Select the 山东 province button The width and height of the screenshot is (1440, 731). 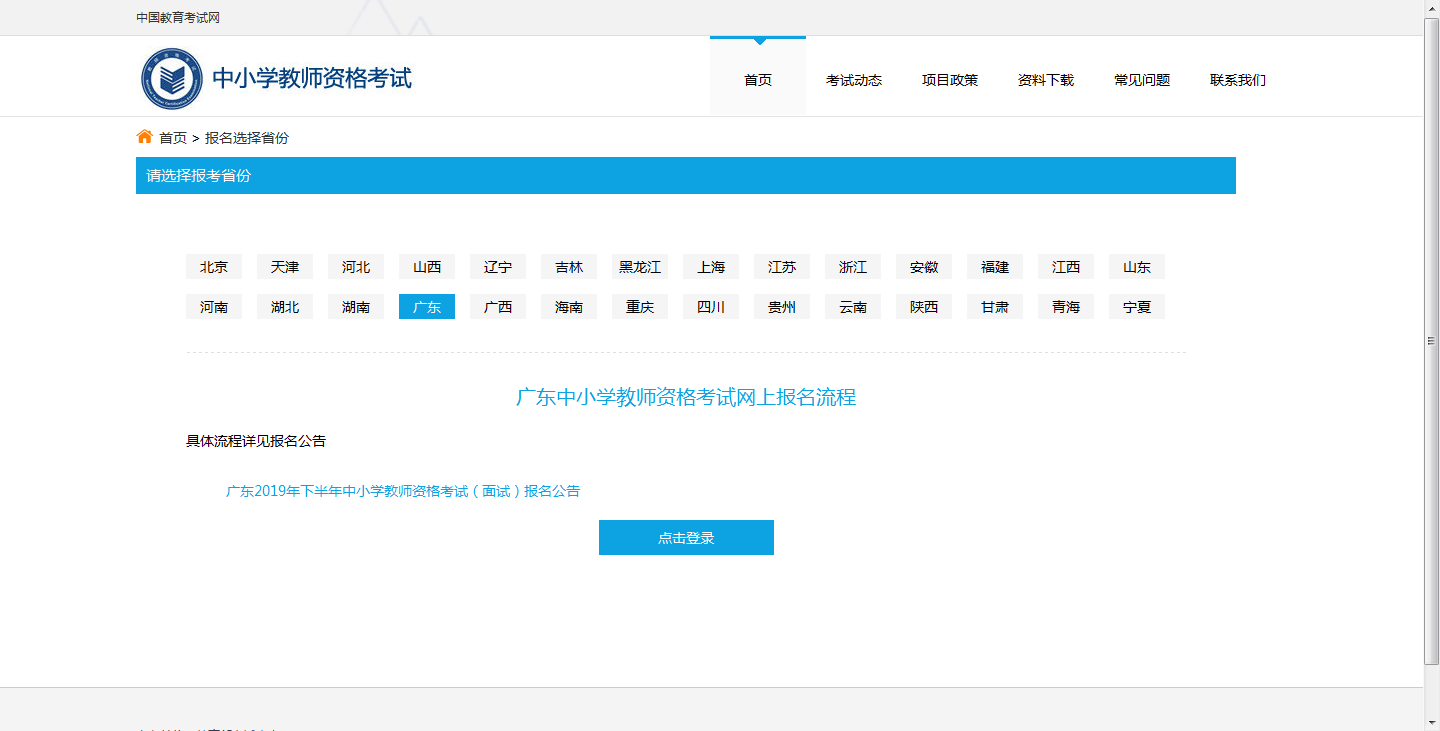pos(1137,267)
